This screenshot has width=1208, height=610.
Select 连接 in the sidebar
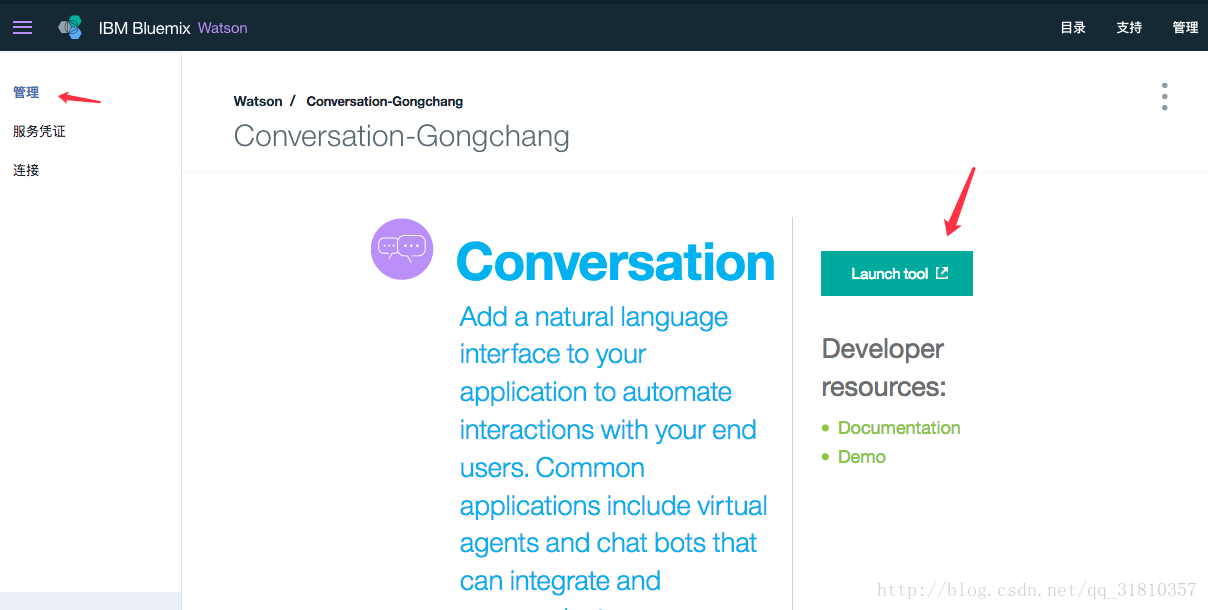coord(26,170)
